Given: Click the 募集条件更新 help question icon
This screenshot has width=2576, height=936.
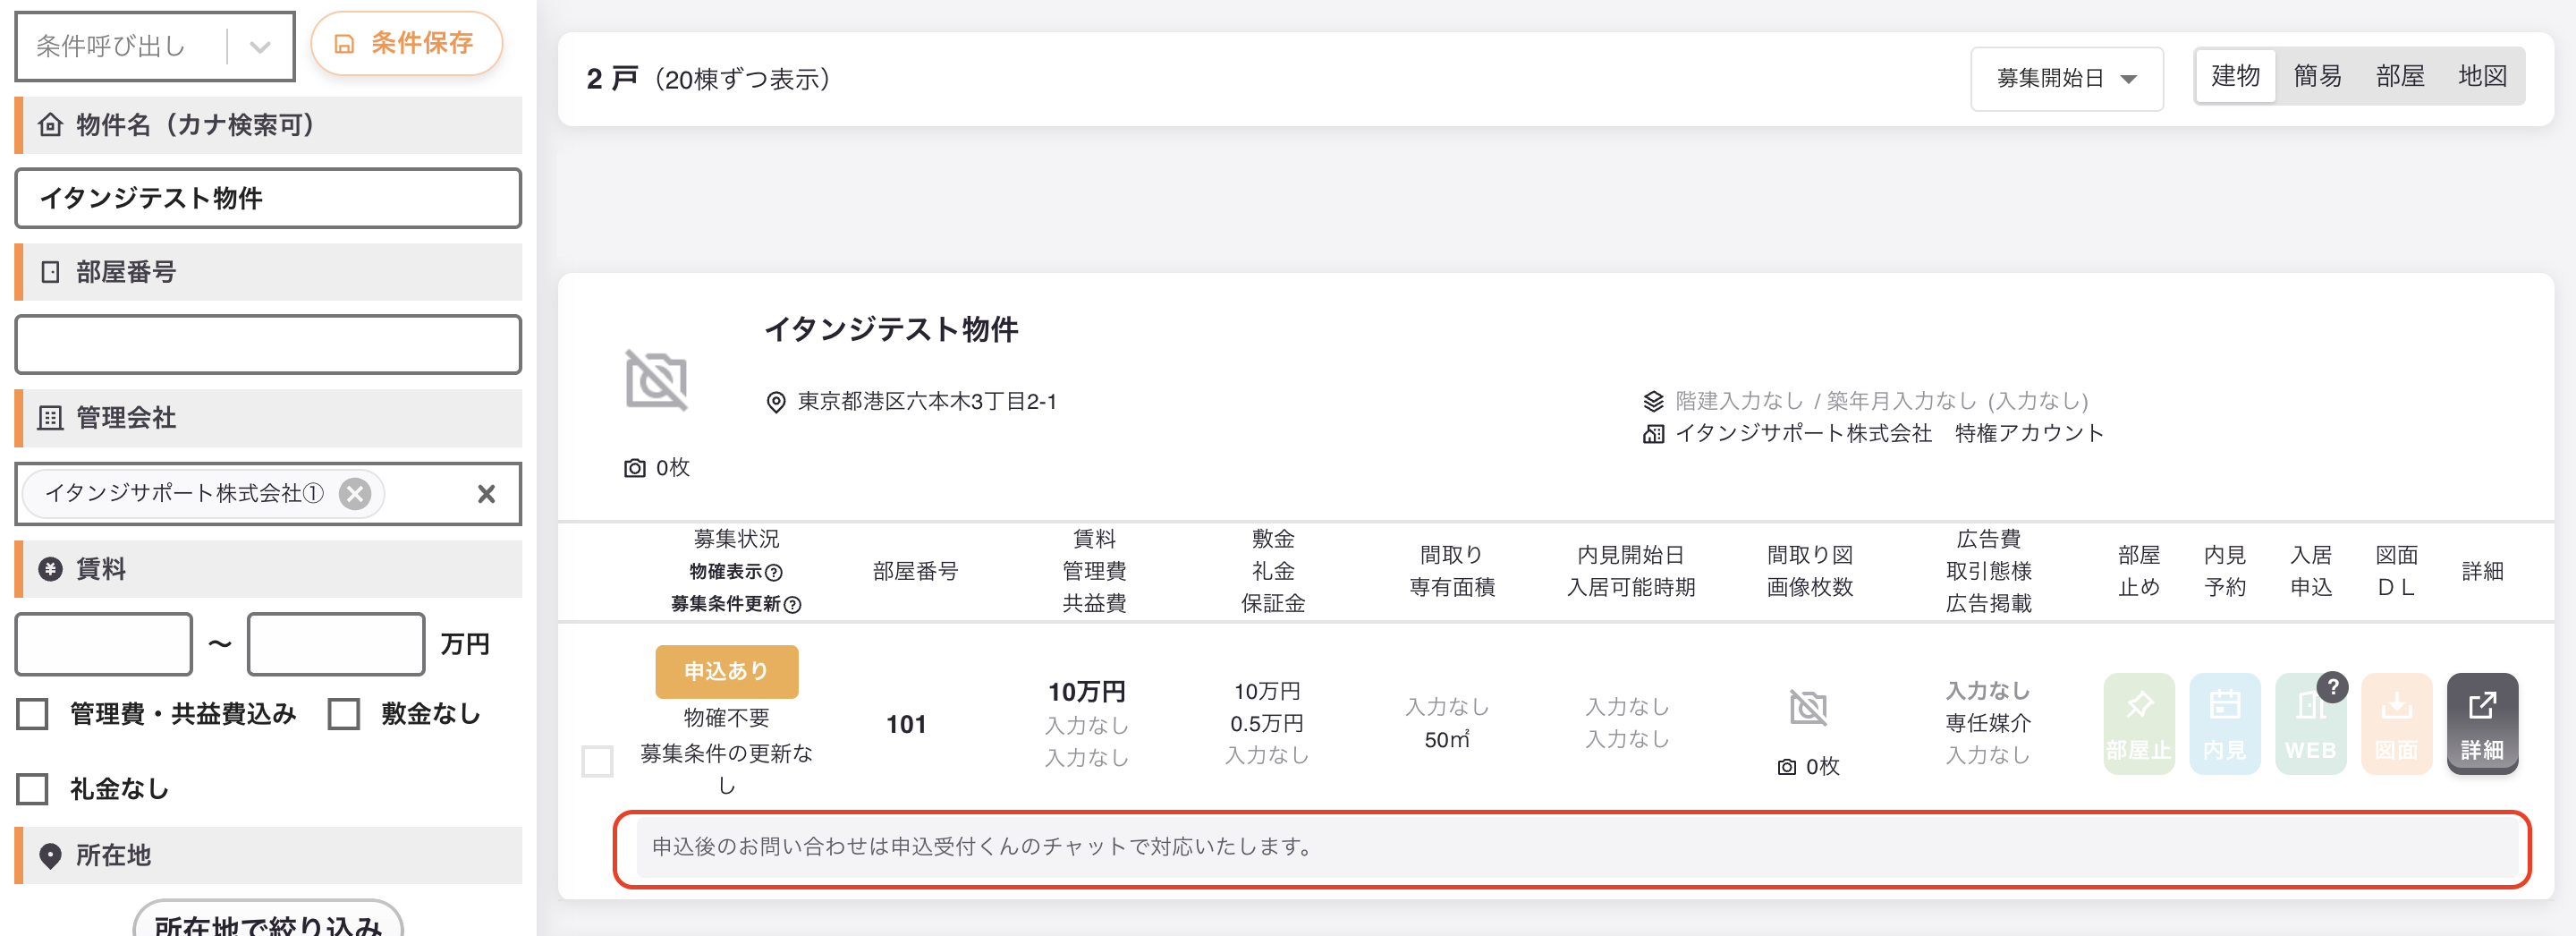Looking at the screenshot, I should click(x=792, y=604).
